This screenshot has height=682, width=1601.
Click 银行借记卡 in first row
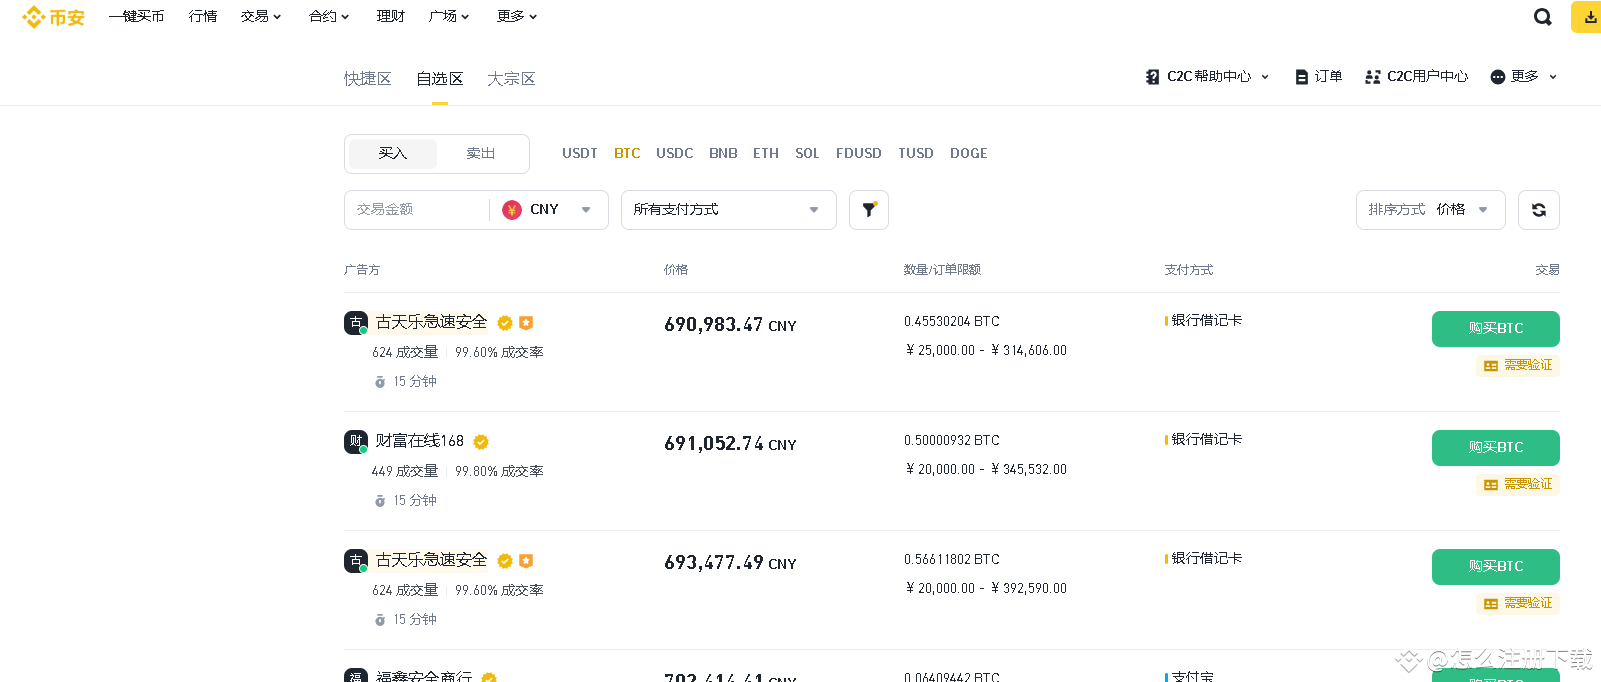tap(1207, 321)
